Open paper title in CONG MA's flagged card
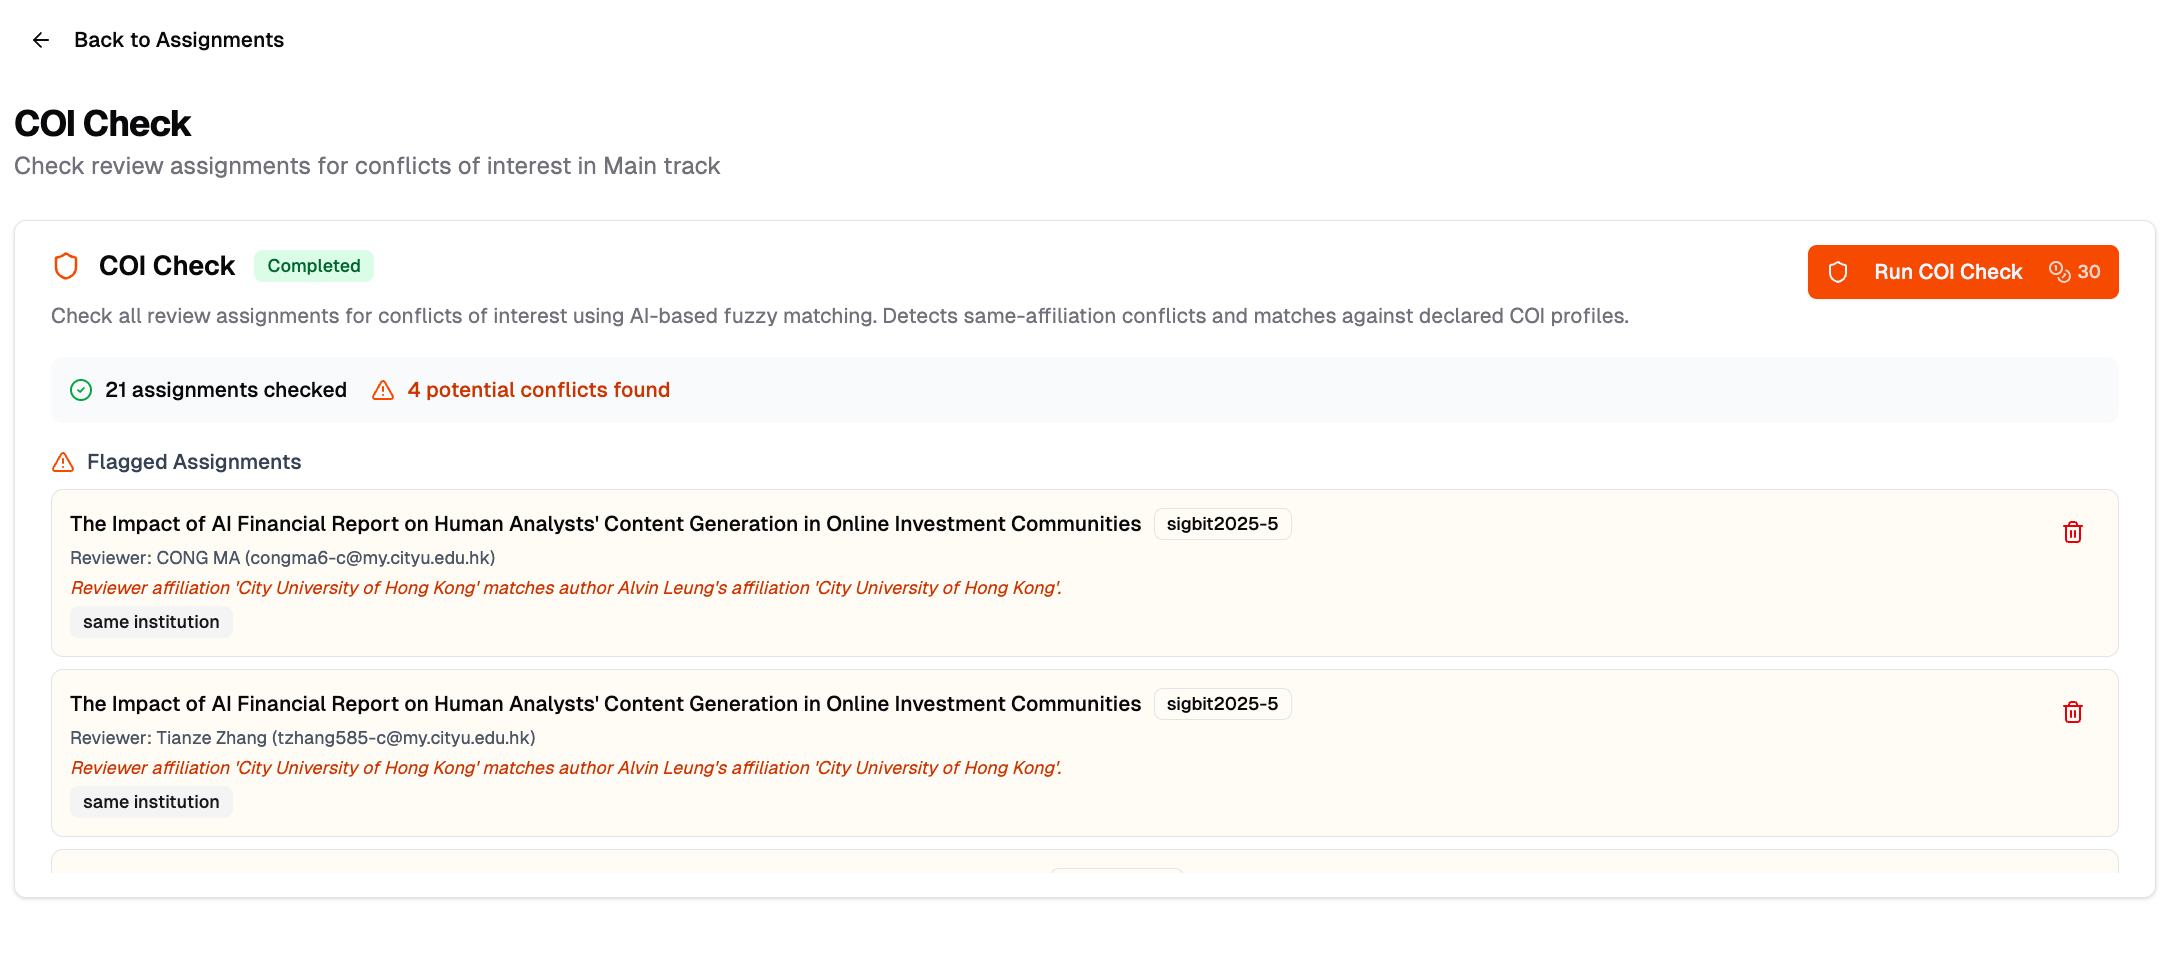The image size is (2180, 968). (x=605, y=524)
